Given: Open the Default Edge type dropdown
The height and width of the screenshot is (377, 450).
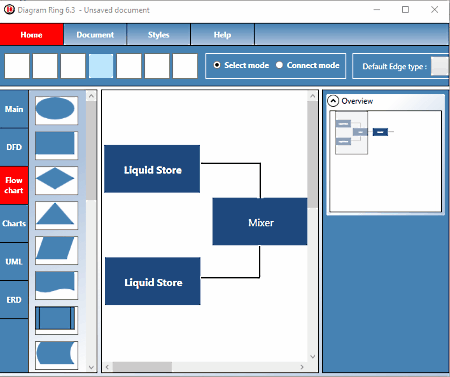Looking at the screenshot, I should point(440,66).
